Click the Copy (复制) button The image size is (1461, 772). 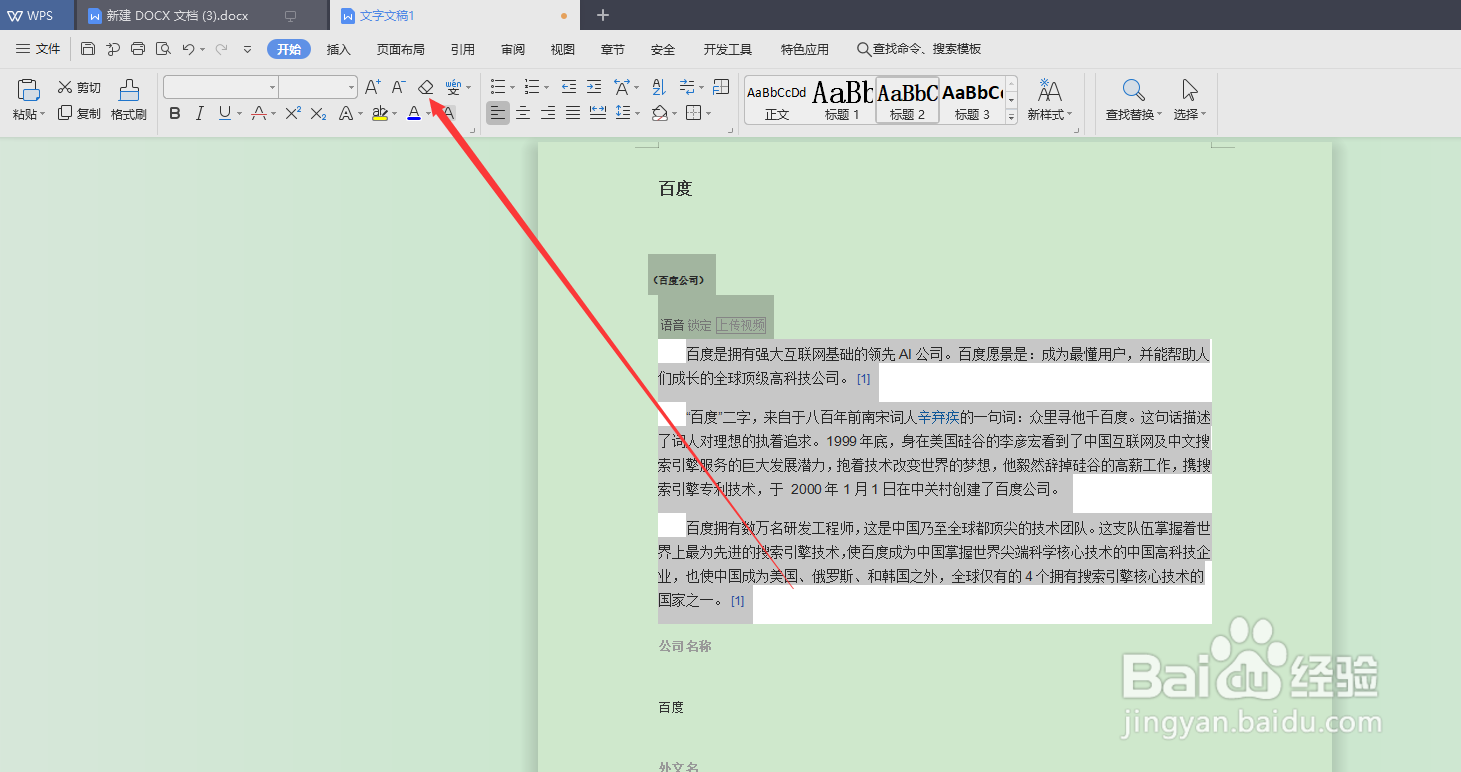pos(79,113)
